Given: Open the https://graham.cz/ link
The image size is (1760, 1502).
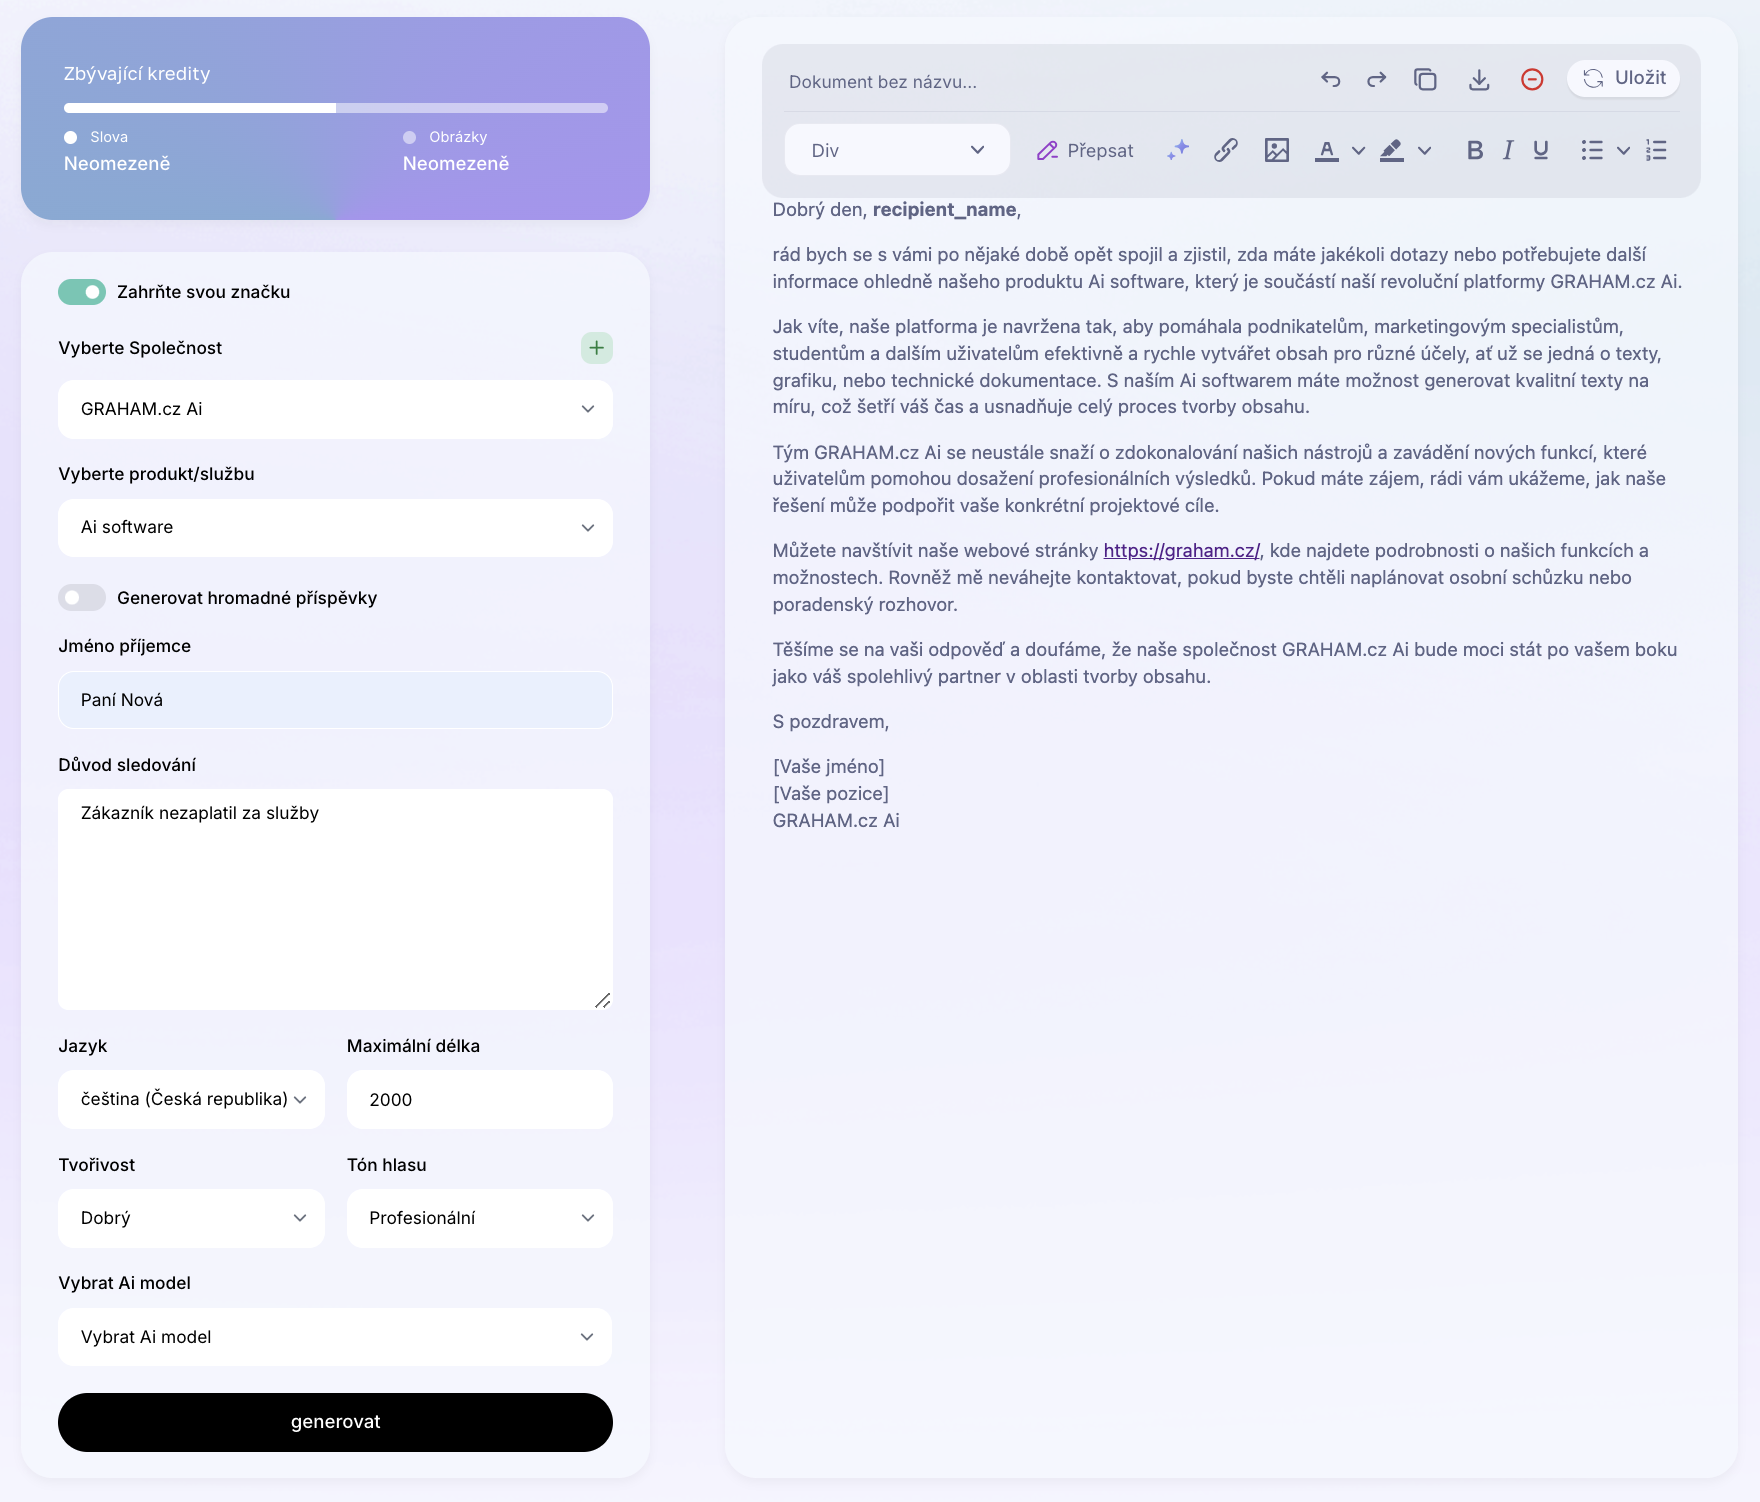Looking at the screenshot, I should [x=1181, y=551].
